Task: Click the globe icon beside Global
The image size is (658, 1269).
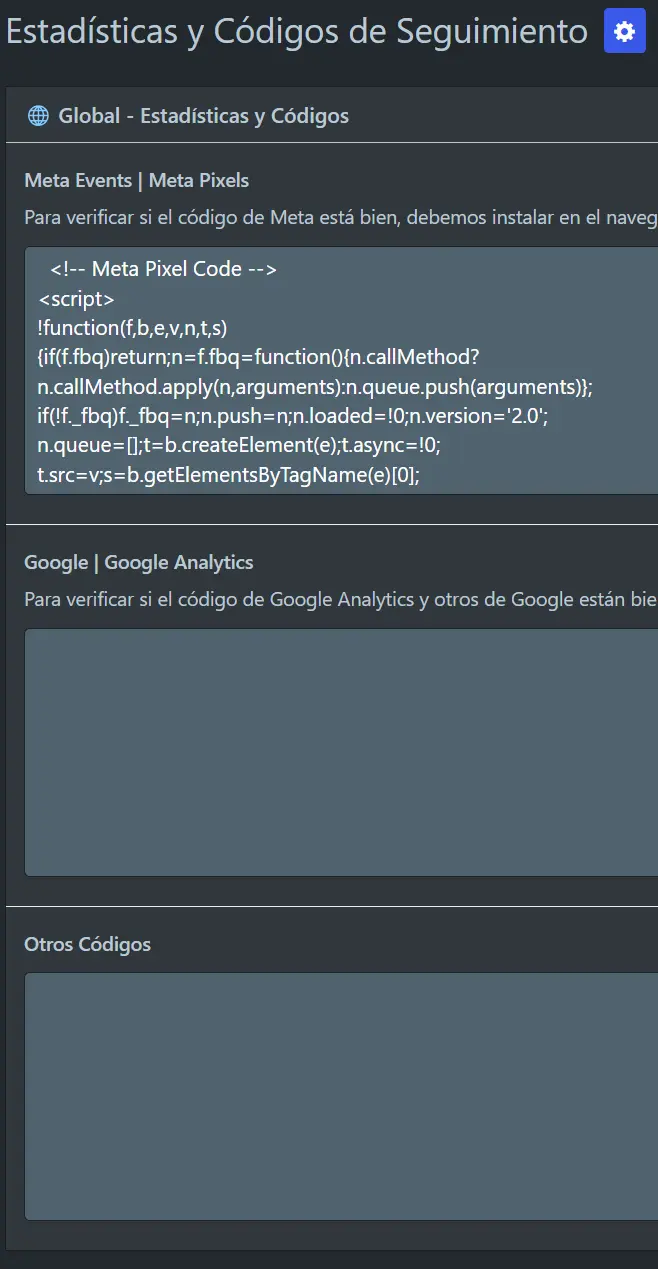Action: (38, 116)
